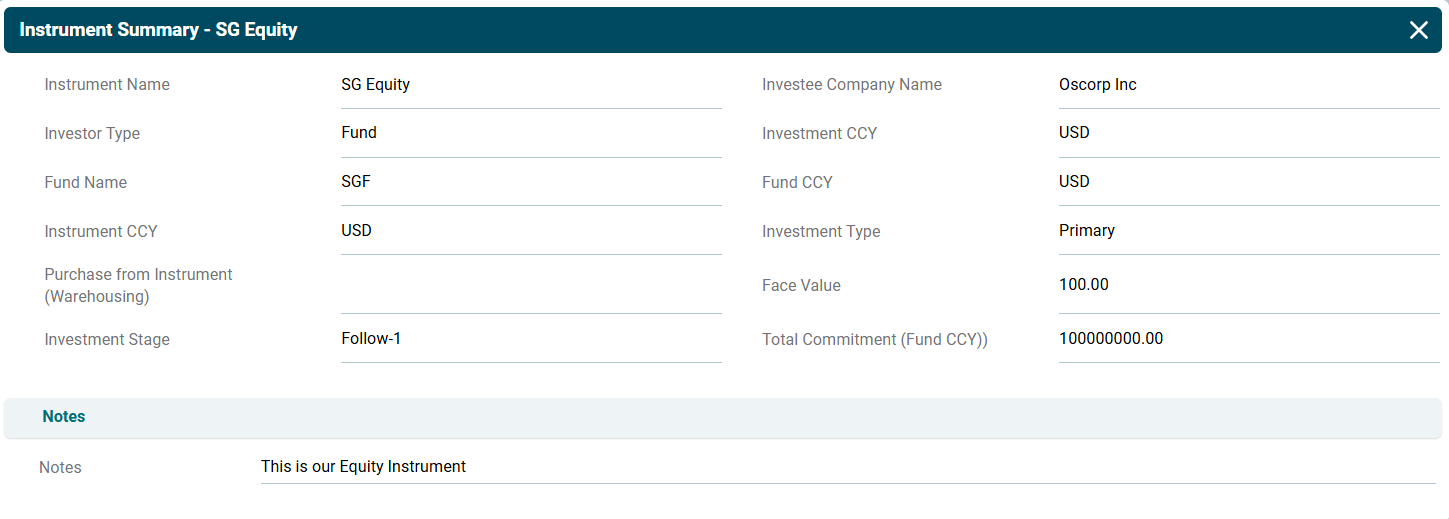Click the Instrument Name field value SG Equity

376,85
